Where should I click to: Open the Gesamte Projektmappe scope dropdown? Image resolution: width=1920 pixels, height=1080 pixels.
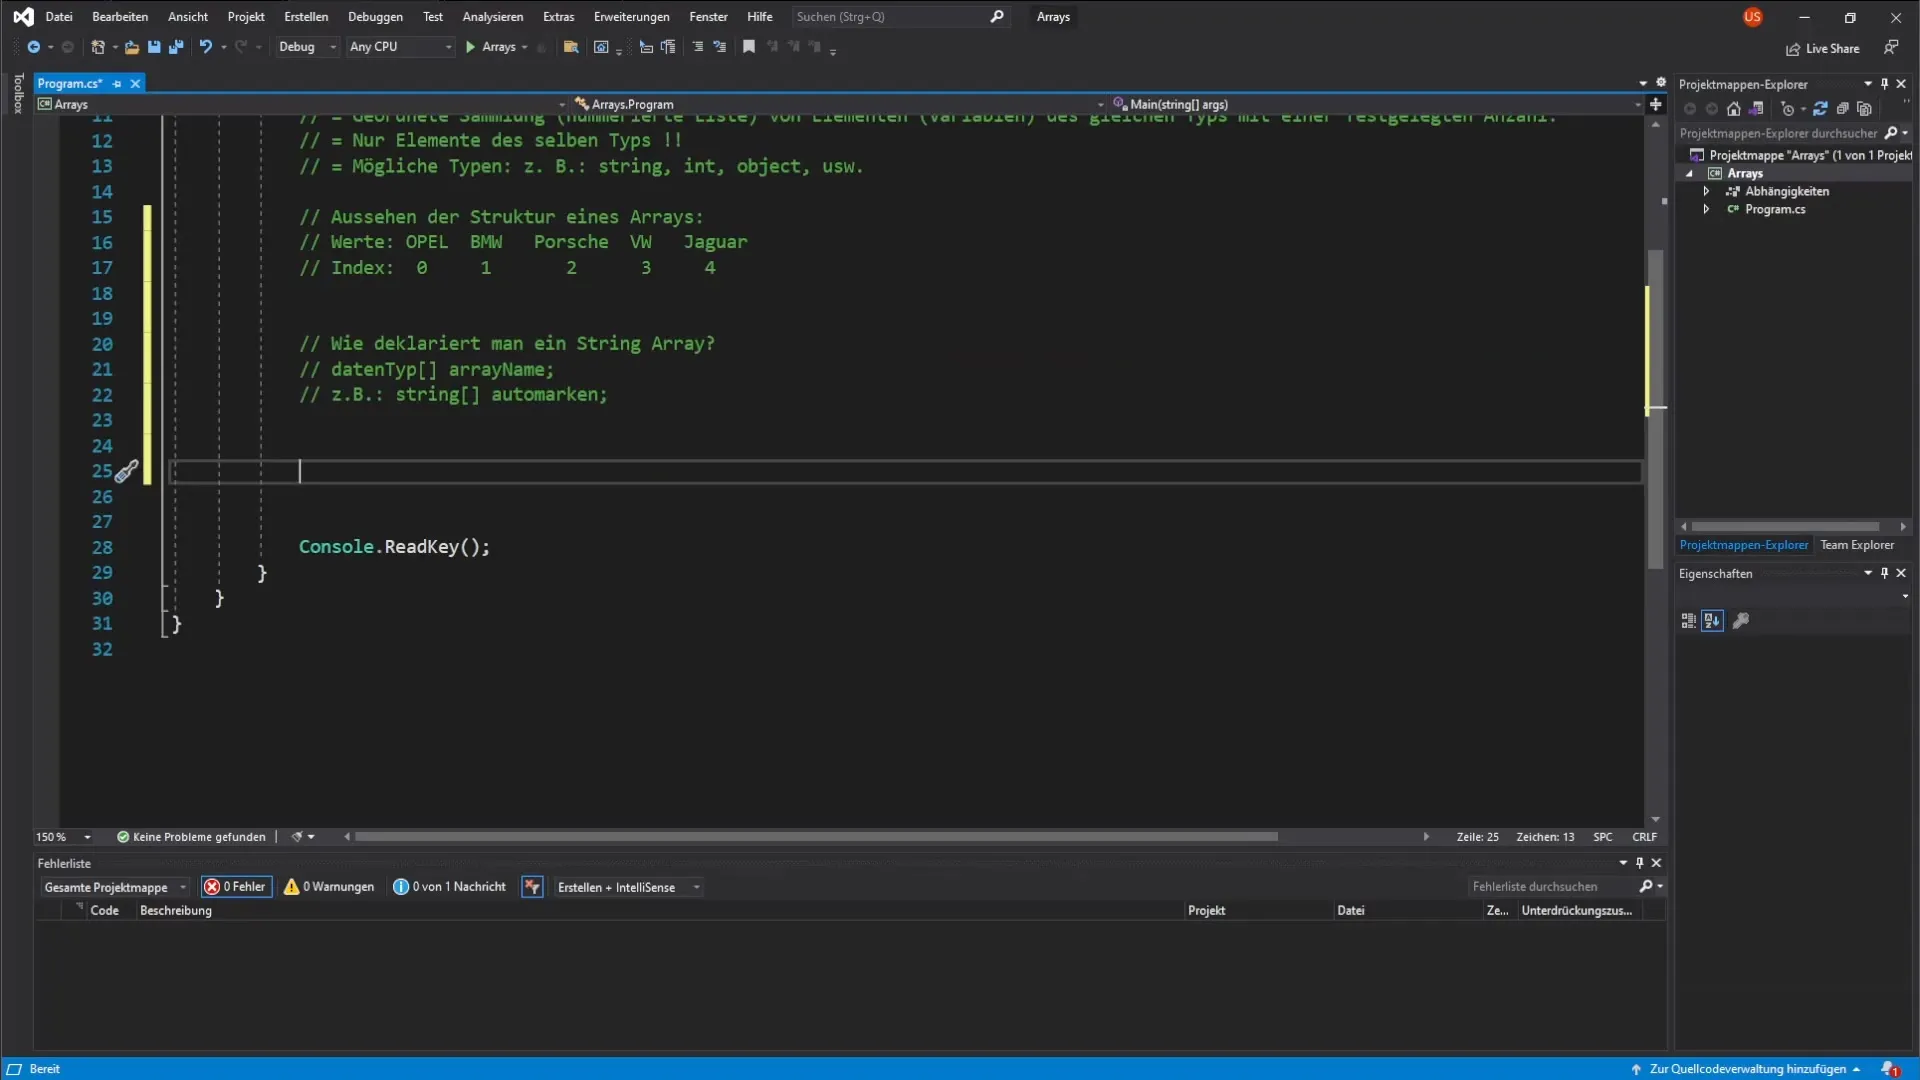click(114, 887)
